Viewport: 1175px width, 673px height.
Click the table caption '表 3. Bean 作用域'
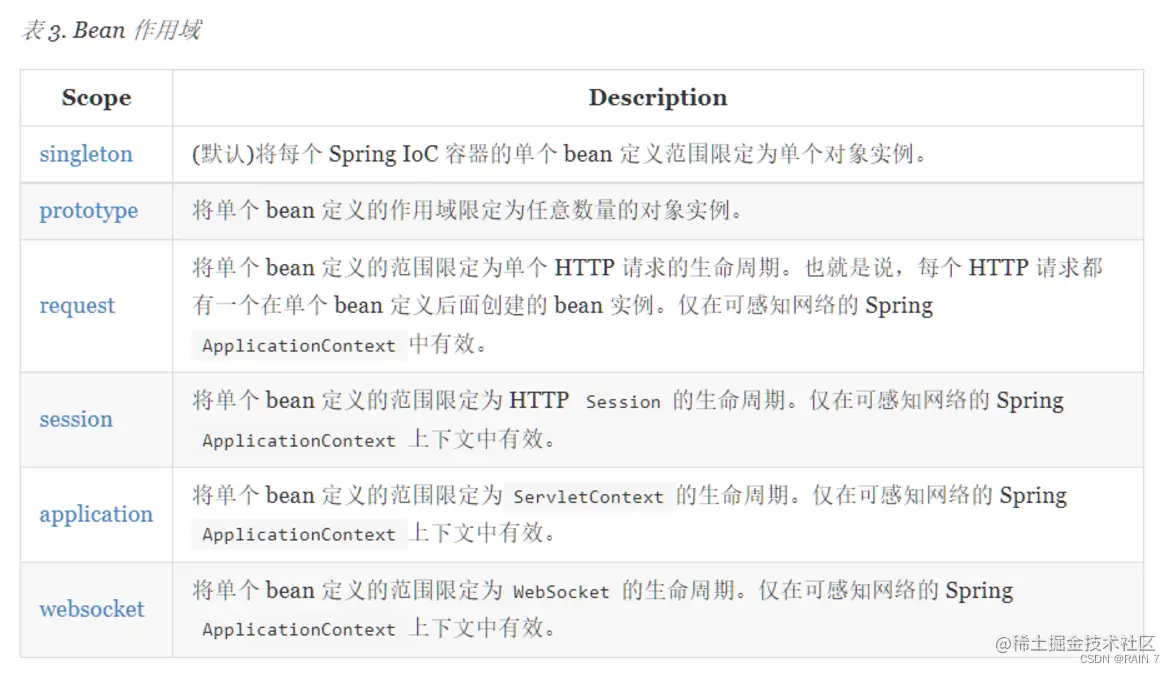click(x=112, y=30)
